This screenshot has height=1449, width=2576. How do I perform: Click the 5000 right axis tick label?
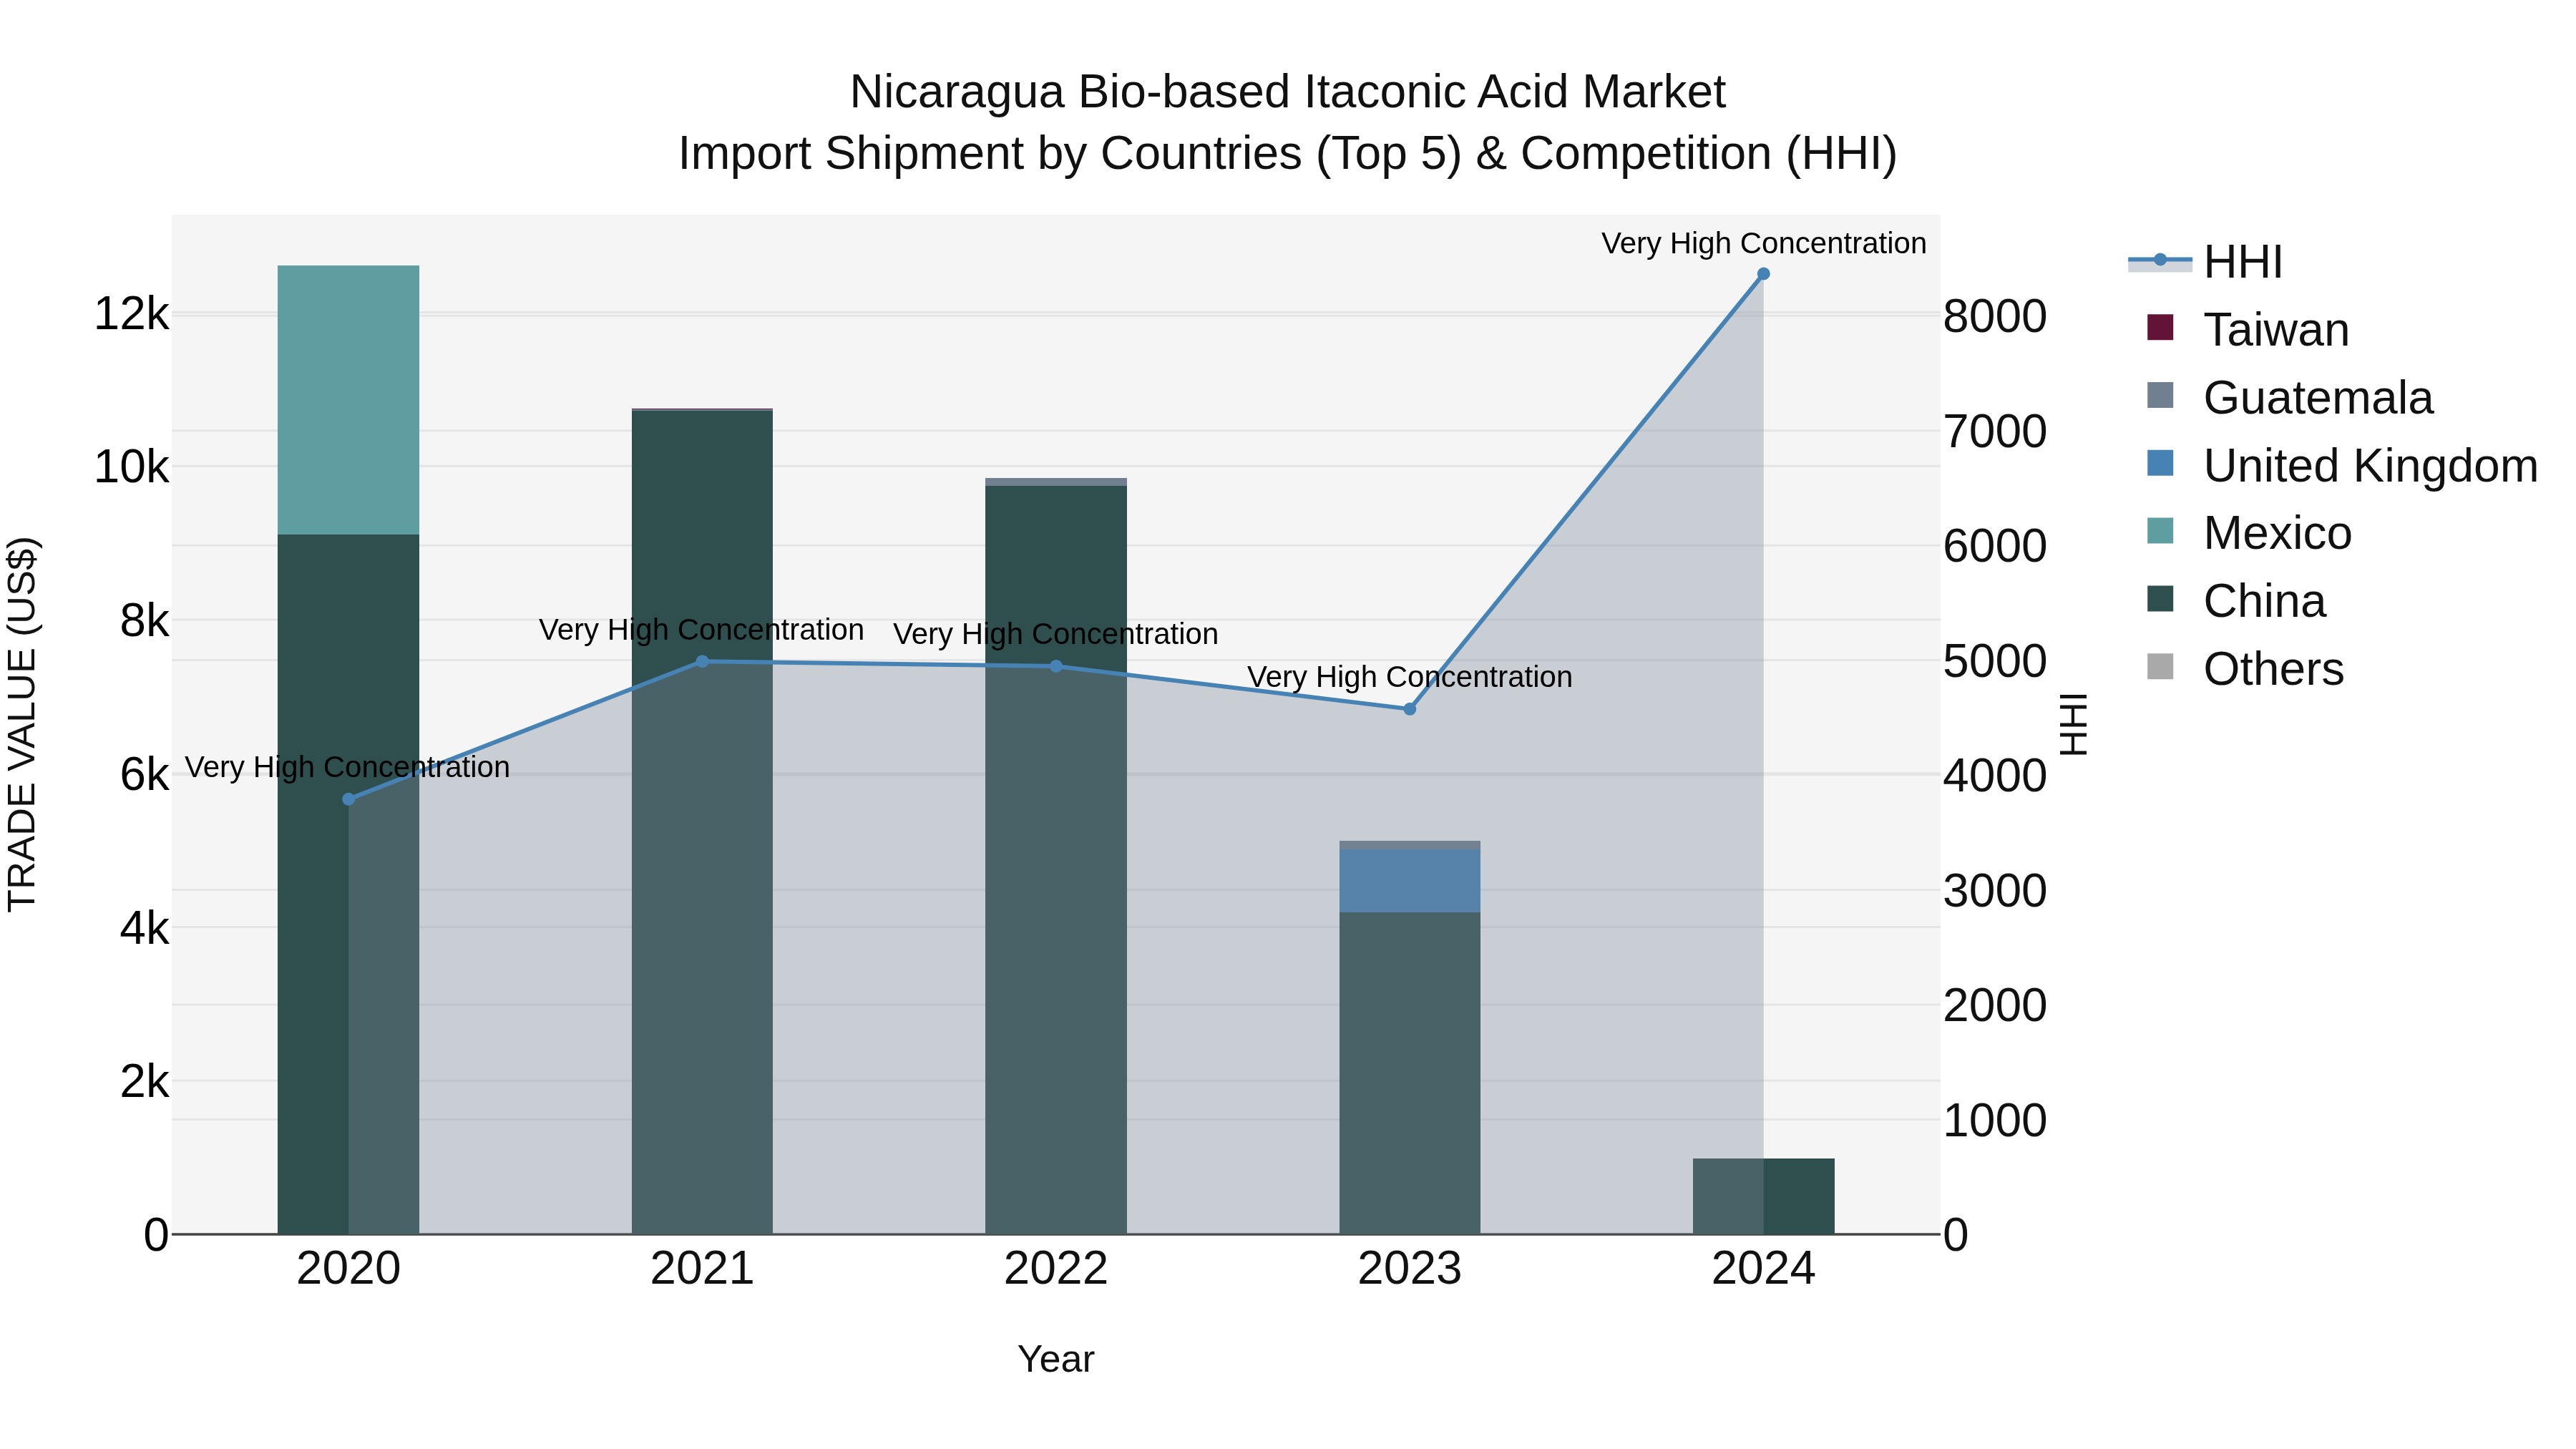[1994, 661]
